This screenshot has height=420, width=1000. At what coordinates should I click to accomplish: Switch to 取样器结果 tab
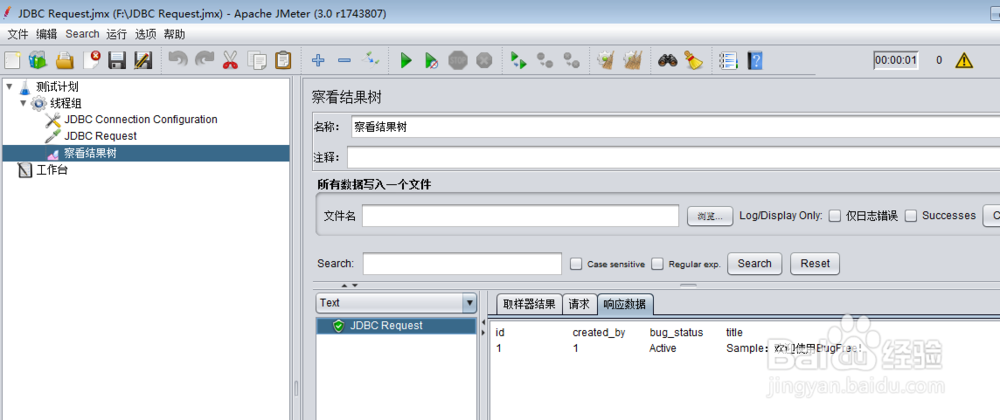(x=529, y=304)
